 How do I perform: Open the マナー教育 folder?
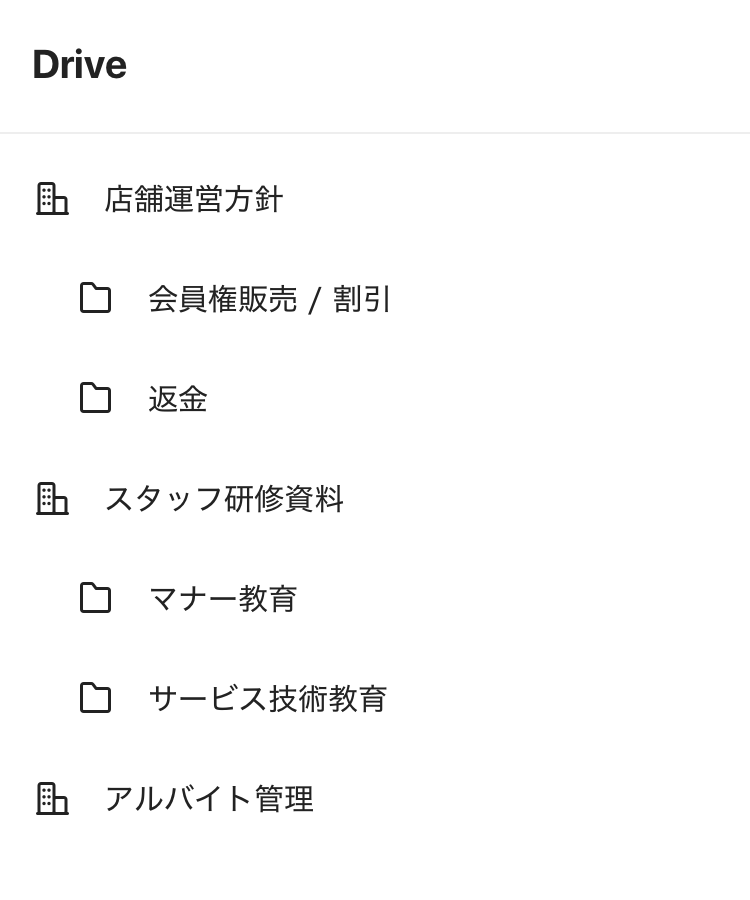pyautogui.click(x=222, y=599)
